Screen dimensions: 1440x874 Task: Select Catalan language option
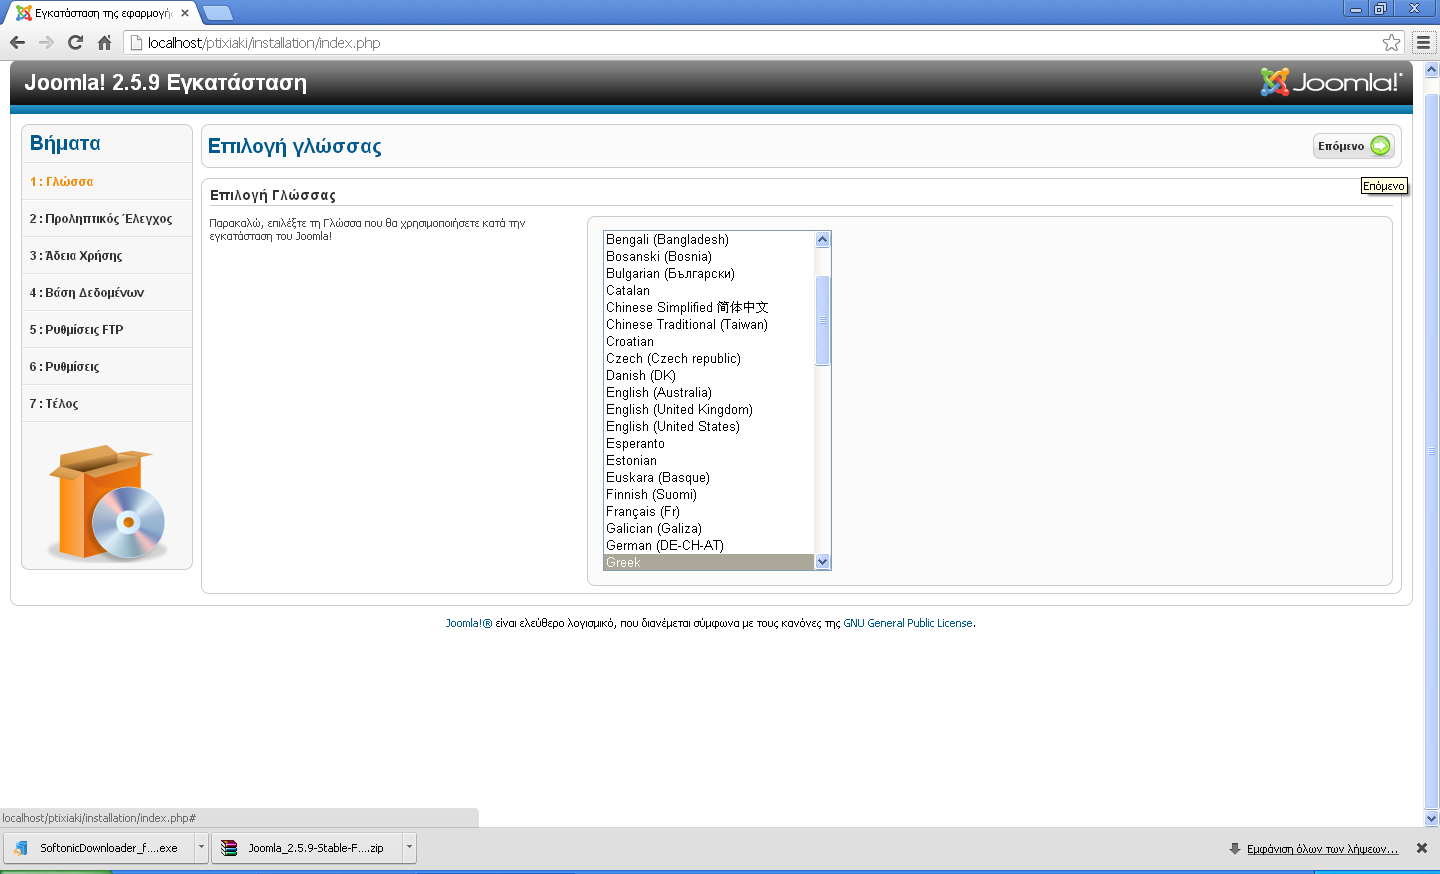[x=709, y=291]
